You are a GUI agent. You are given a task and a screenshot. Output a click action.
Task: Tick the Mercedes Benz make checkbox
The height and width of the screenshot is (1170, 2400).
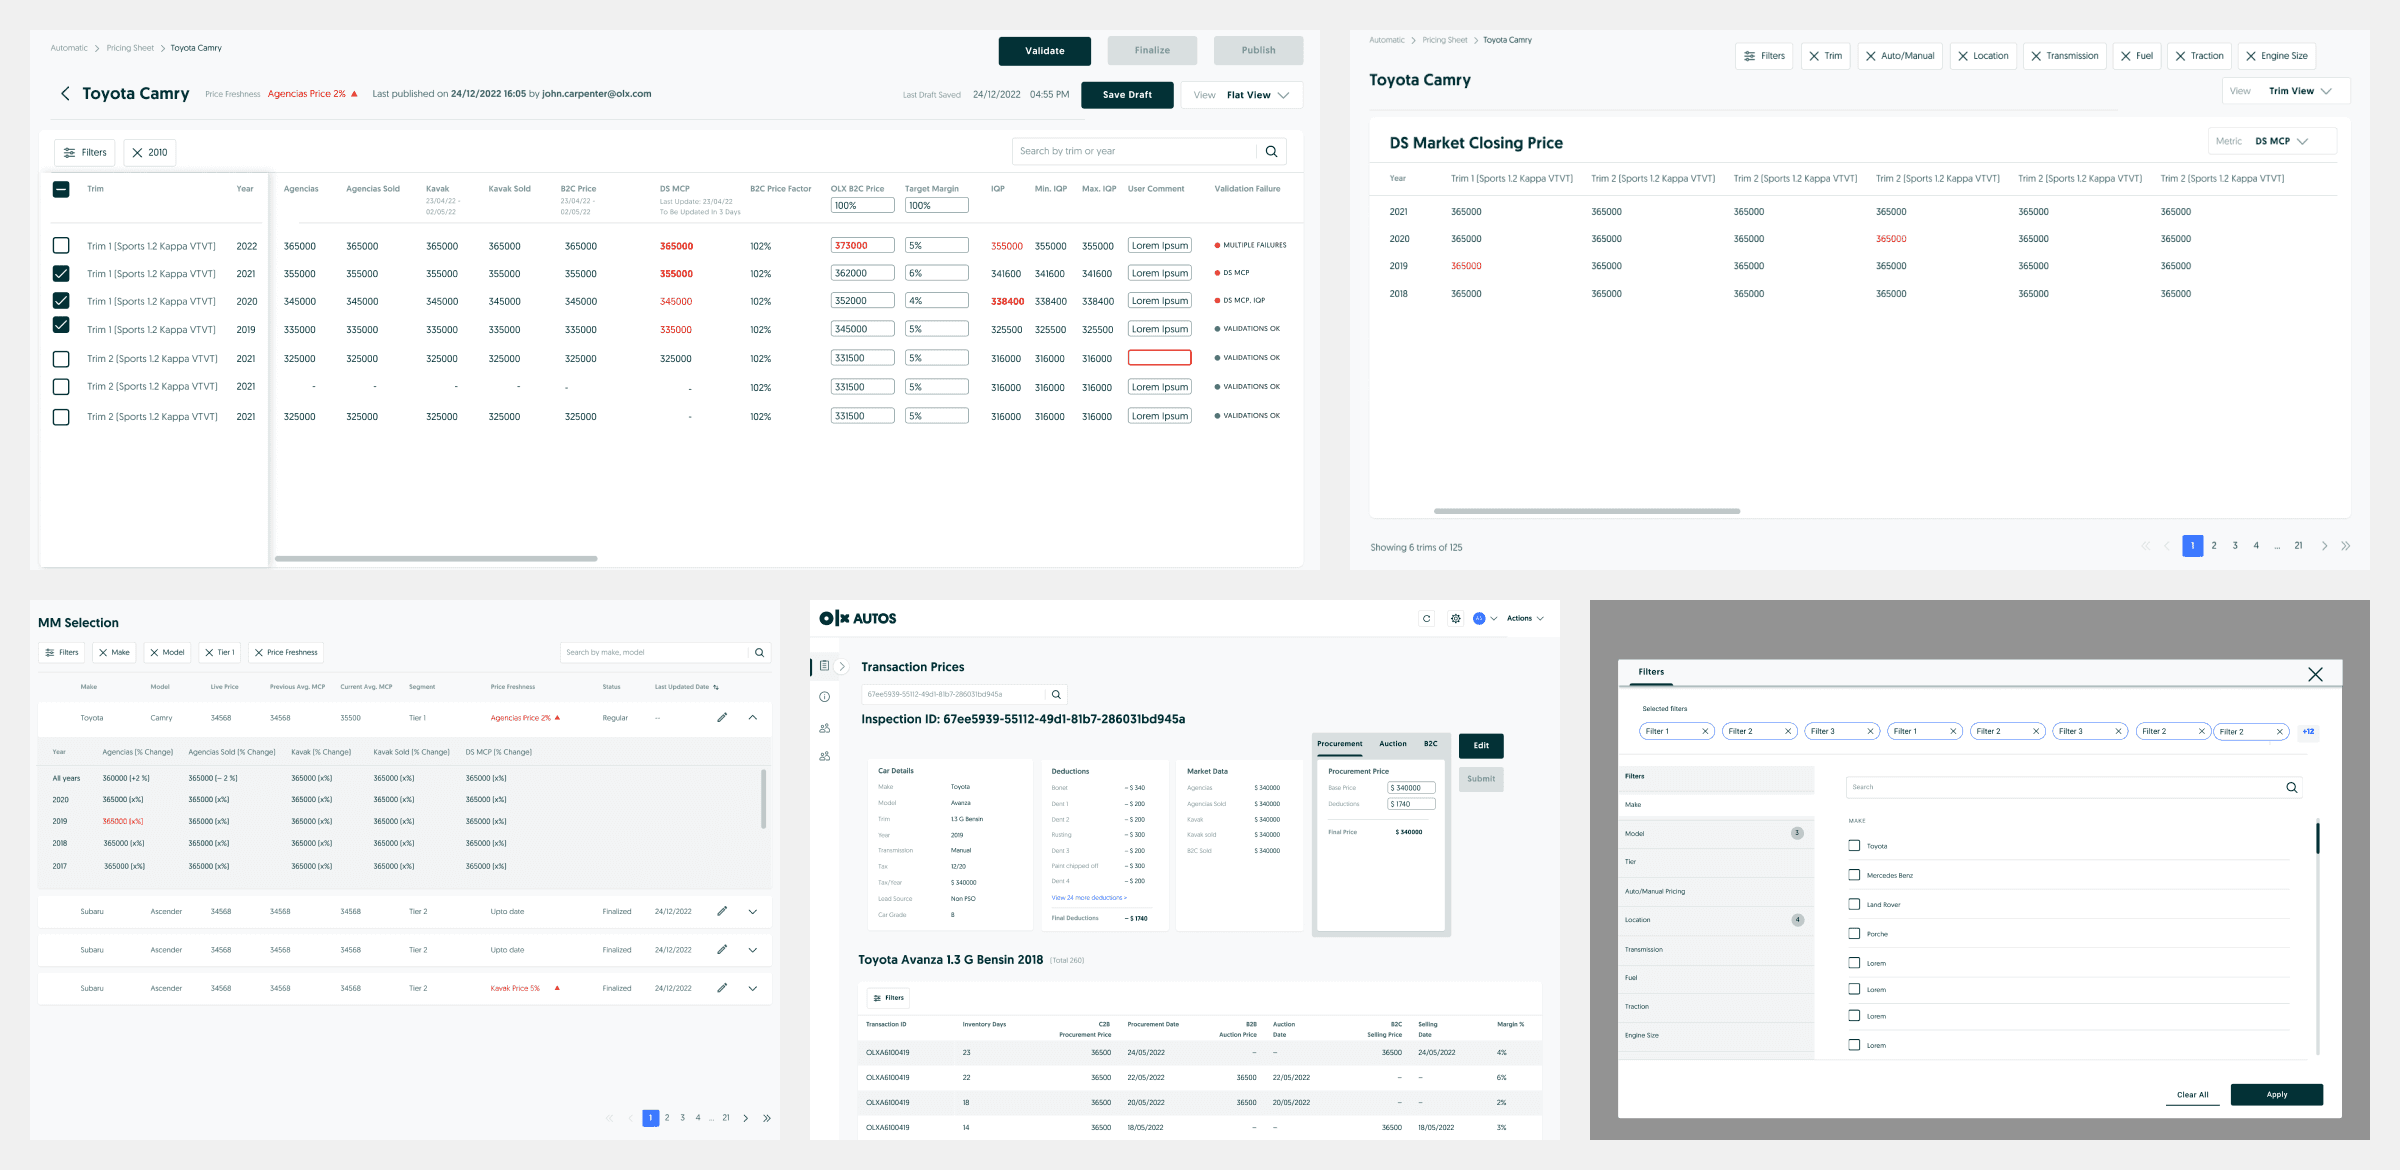pyautogui.click(x=1854, y=875)
